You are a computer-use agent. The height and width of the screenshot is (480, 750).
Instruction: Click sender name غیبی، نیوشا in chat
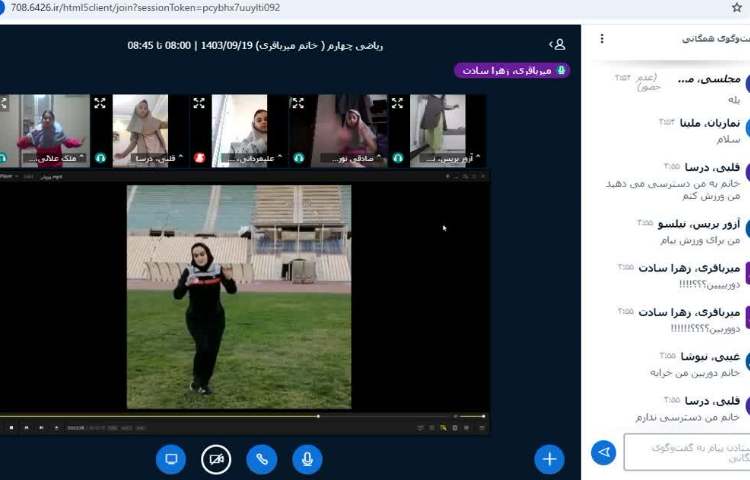[710, 356]
